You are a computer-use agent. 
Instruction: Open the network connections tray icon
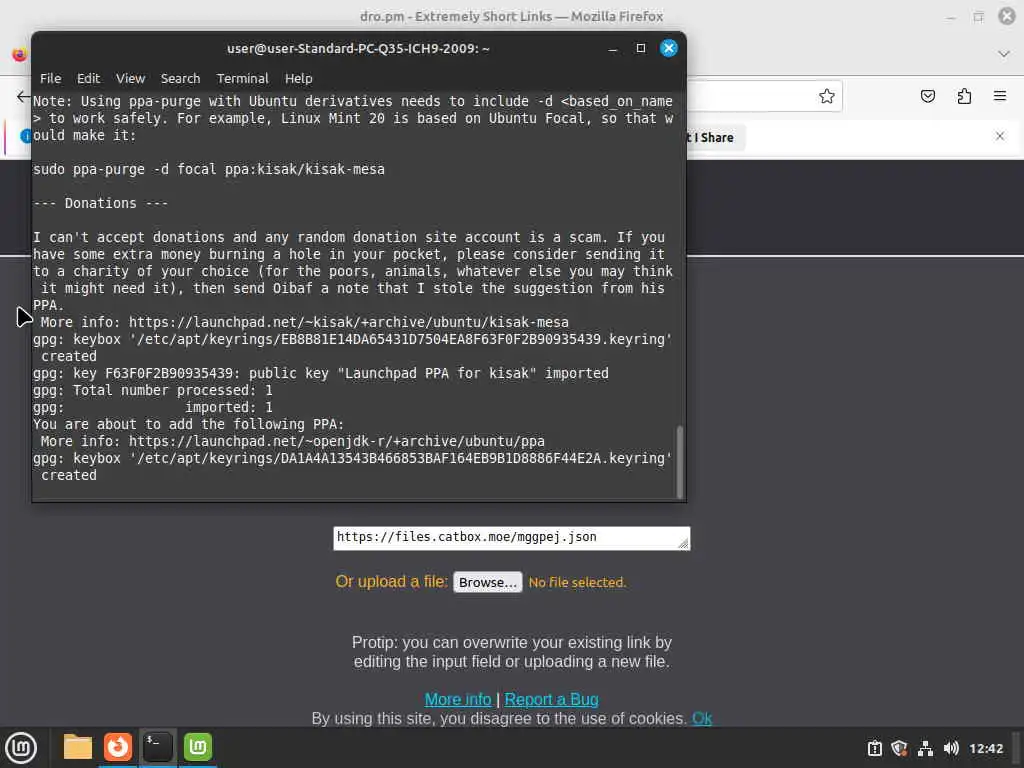pyautogui.click(x=925, y=748)
